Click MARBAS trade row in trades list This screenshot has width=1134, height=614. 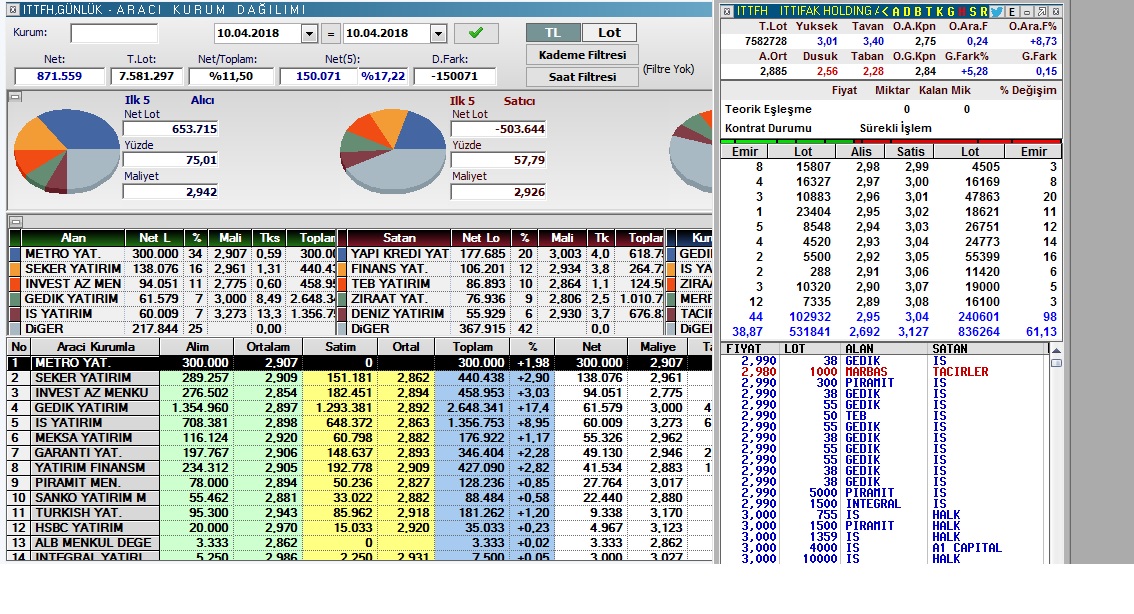point(884,372)
